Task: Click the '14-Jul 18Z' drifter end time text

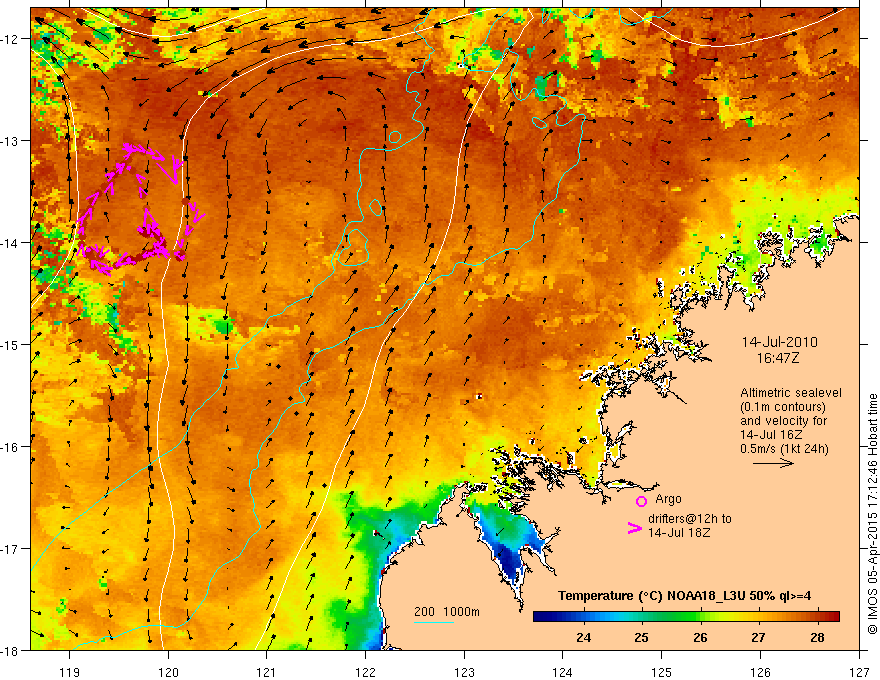Action: [x=679, y=532]
